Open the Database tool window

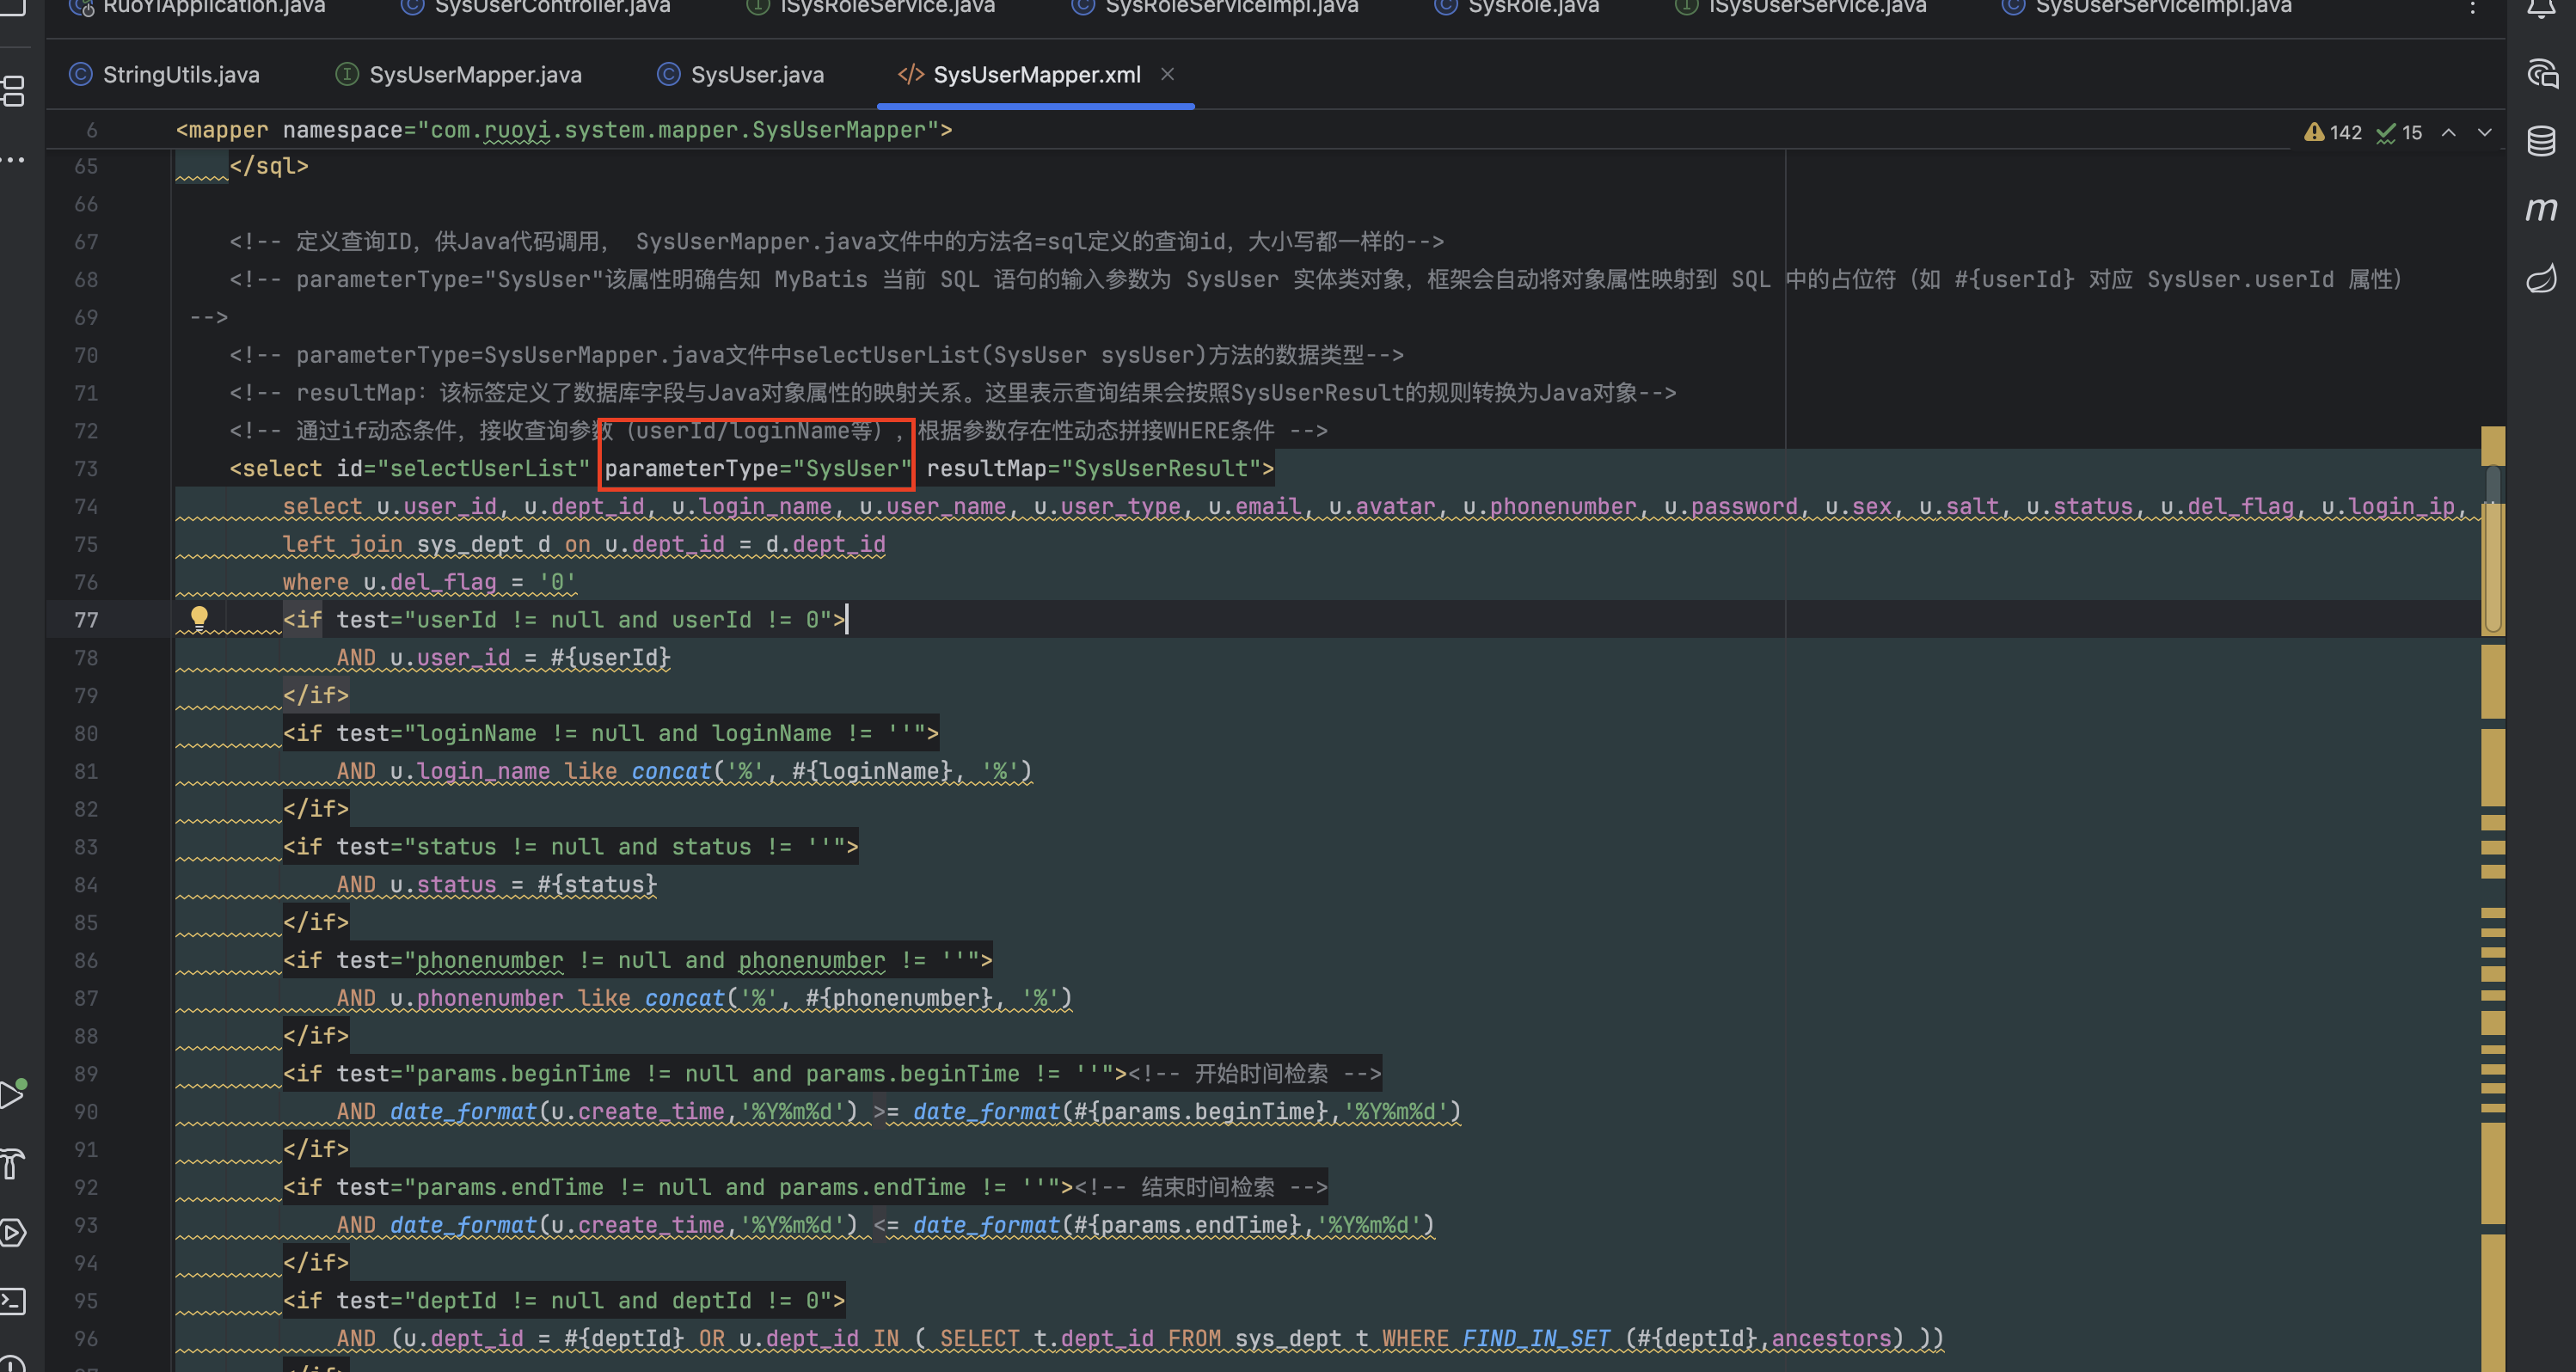(x=2541, y=141)
